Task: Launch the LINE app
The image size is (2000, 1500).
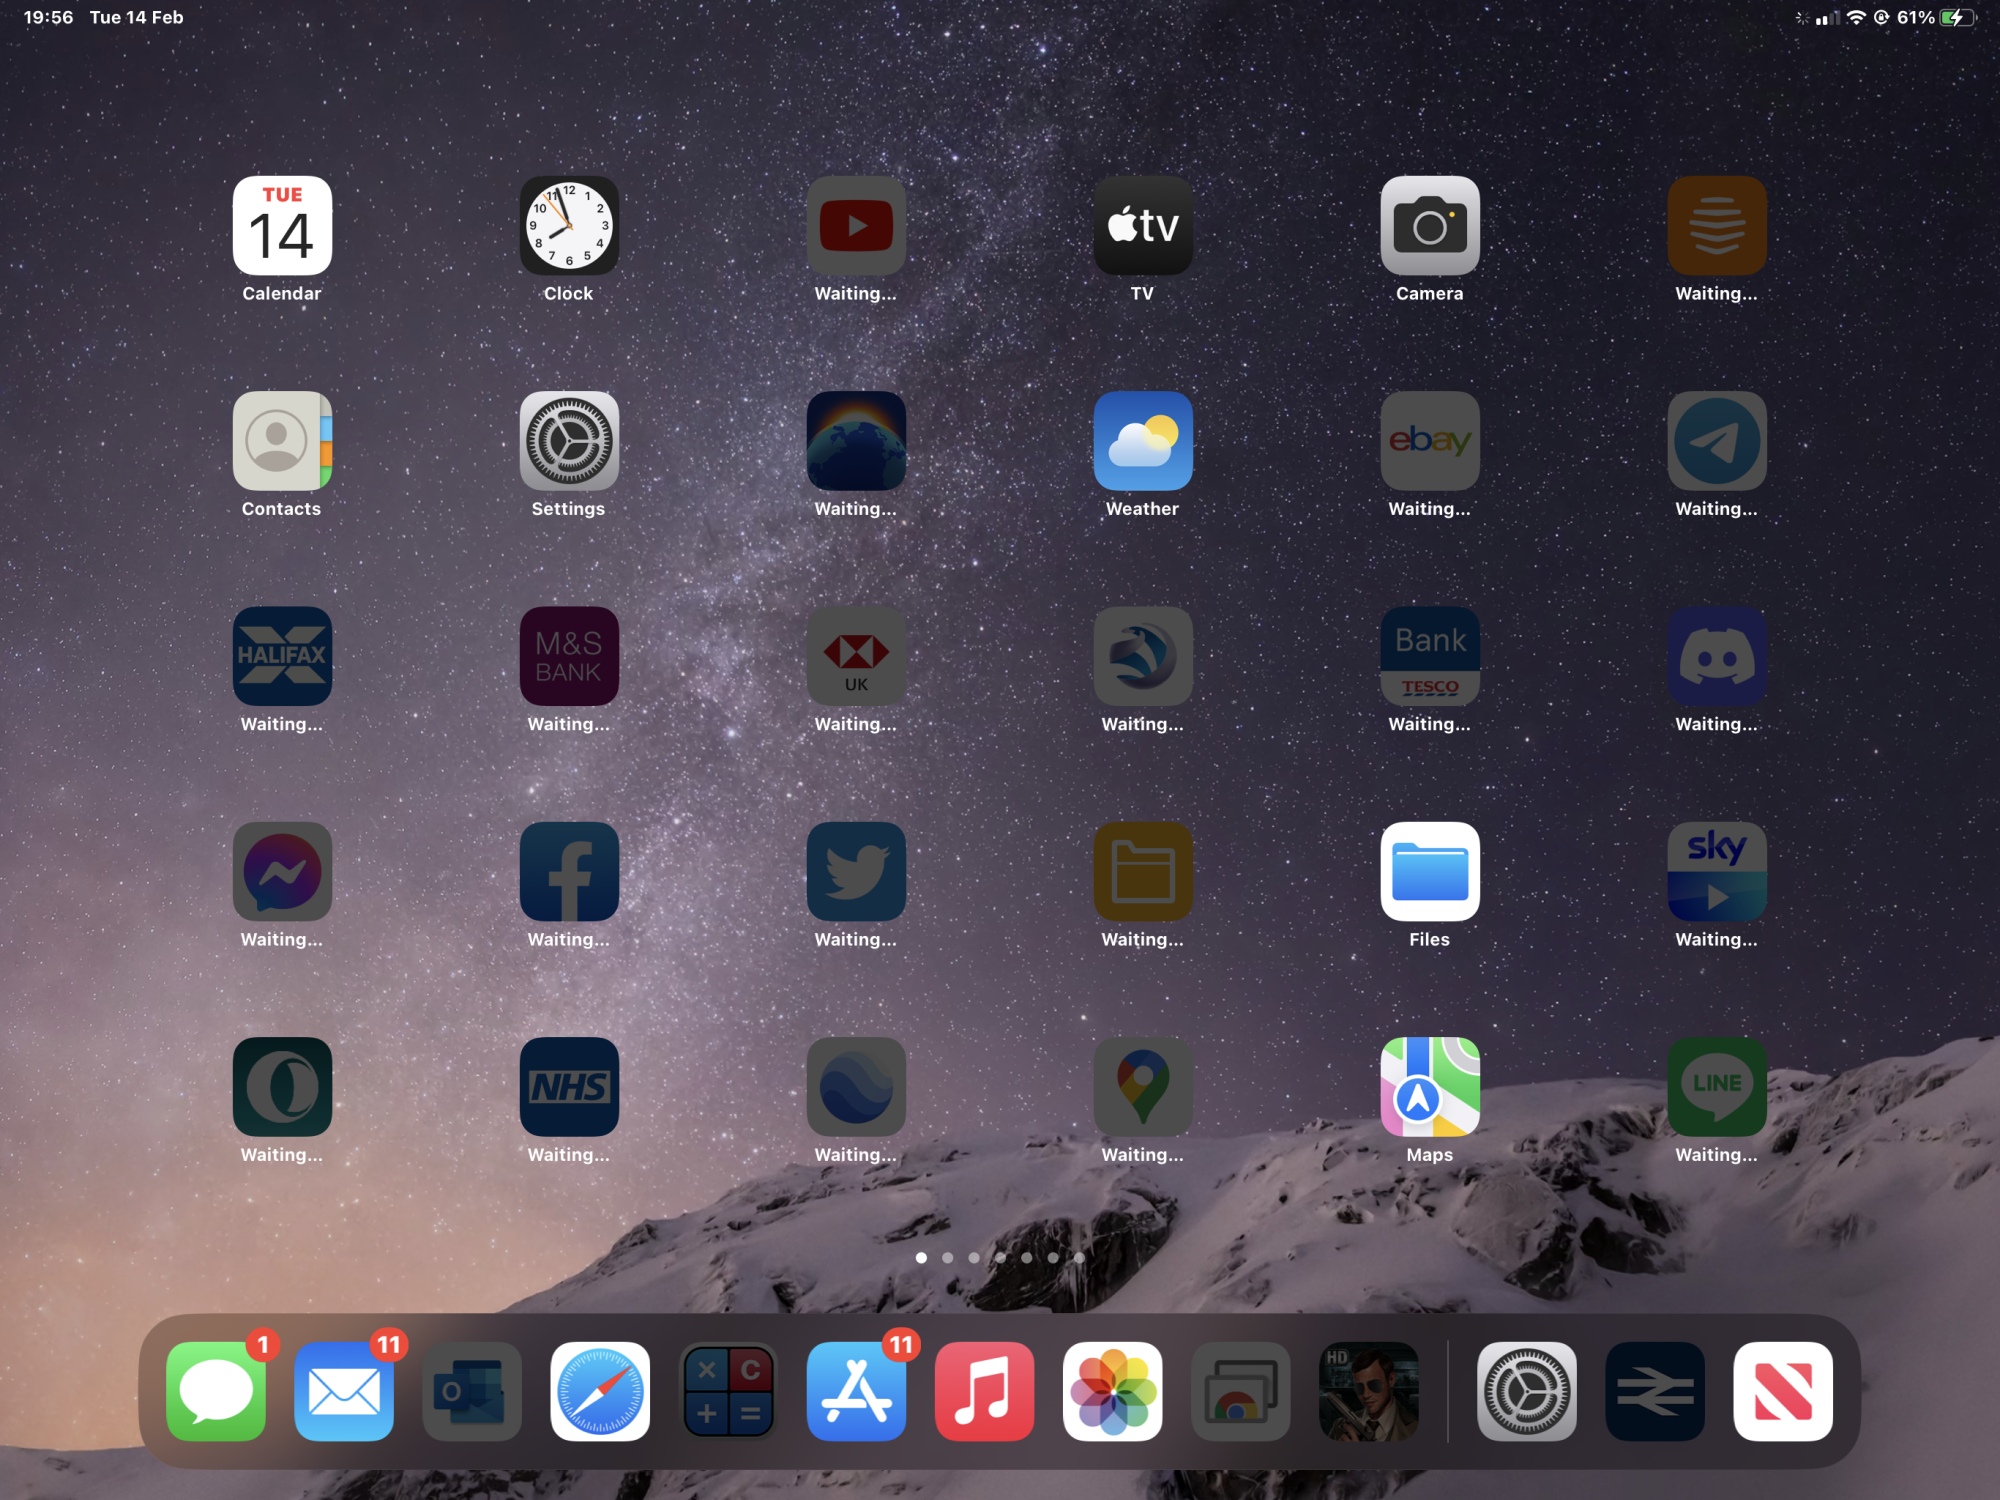Action: [x=1717, y=1087]
